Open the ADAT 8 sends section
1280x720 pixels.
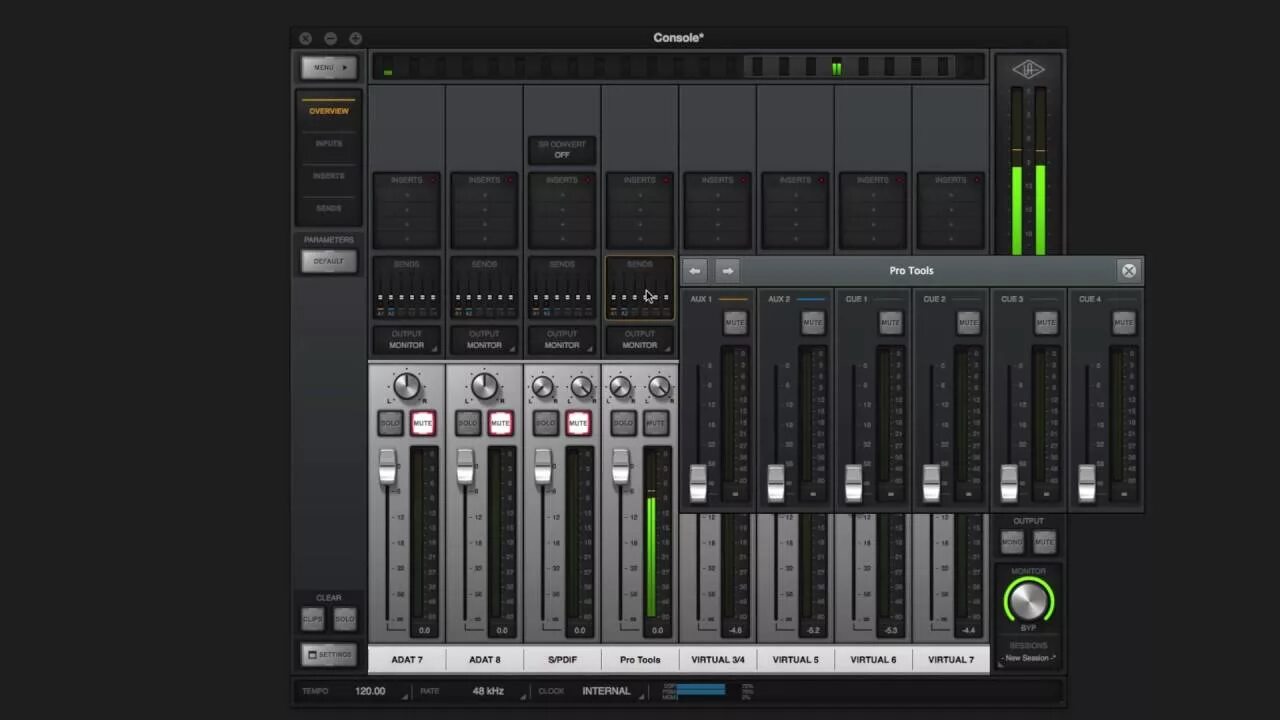(x=485, y=288)
